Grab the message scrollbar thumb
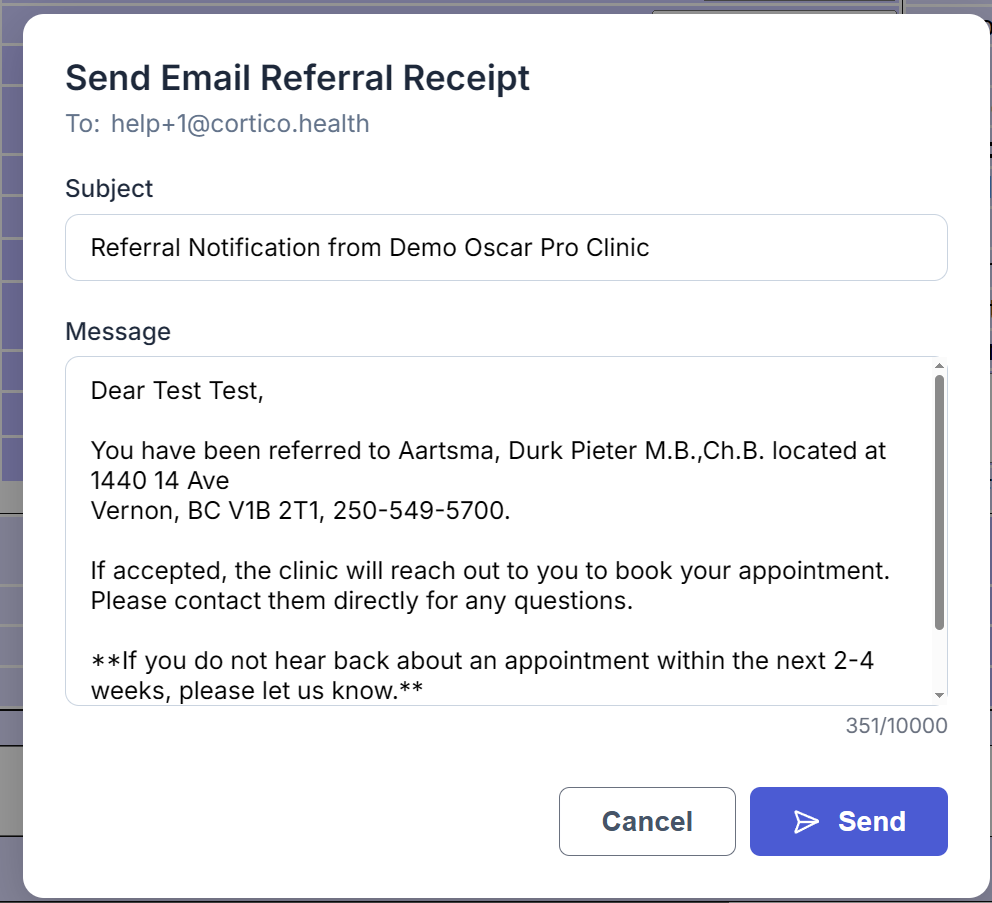992x903 pixels. coord(939,500)
